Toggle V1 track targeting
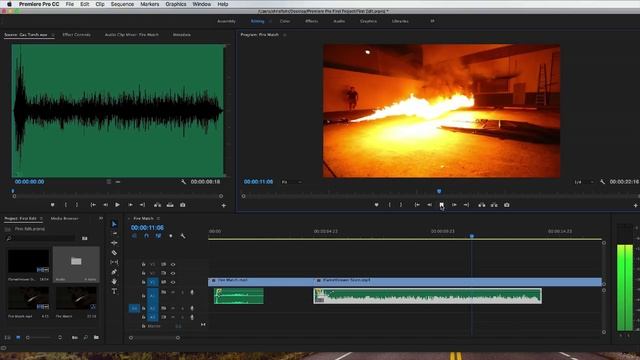The image size is (640, 360). tap(153, 282)
